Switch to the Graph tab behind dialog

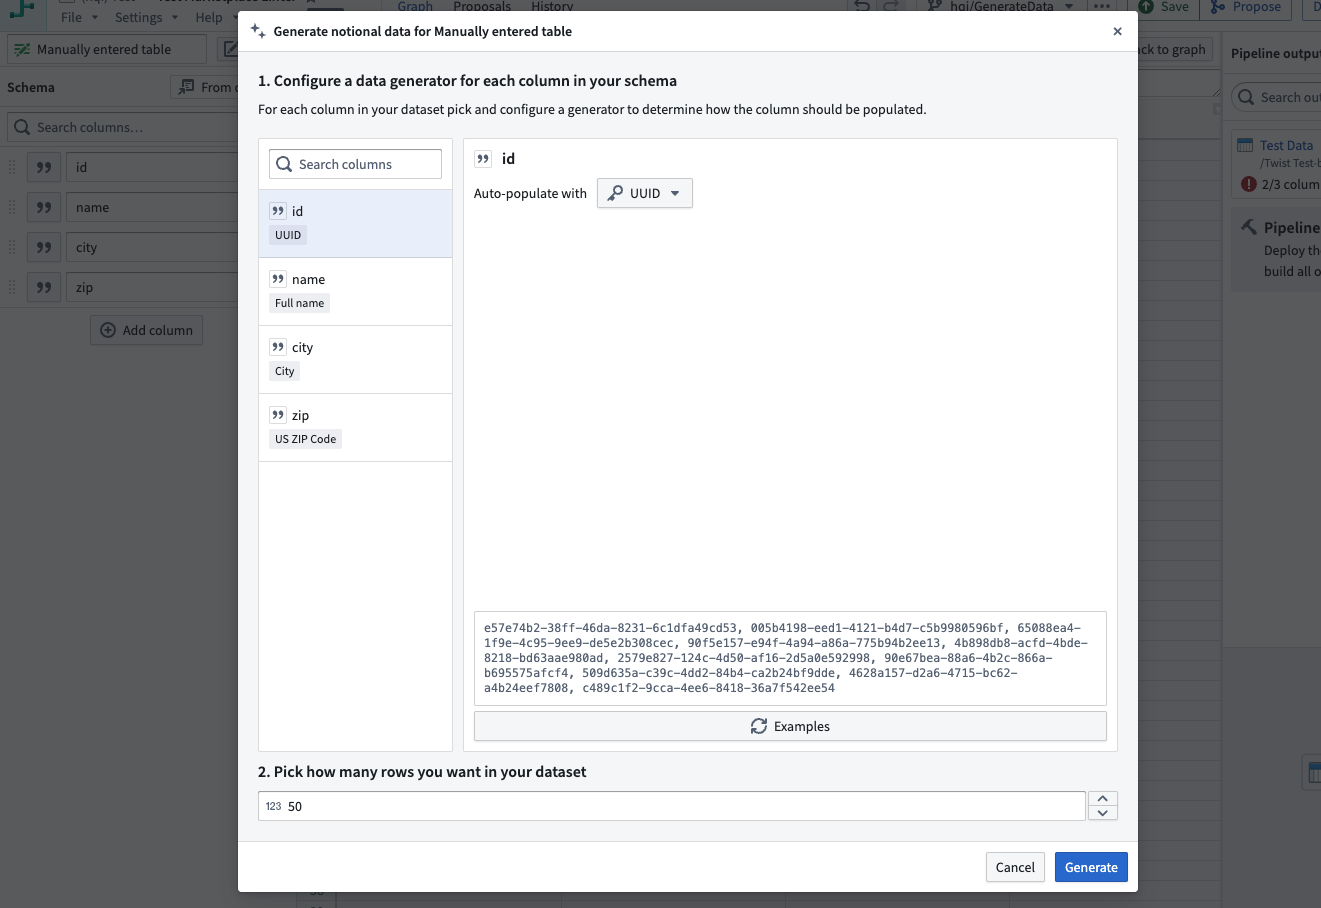click(415, 6)
